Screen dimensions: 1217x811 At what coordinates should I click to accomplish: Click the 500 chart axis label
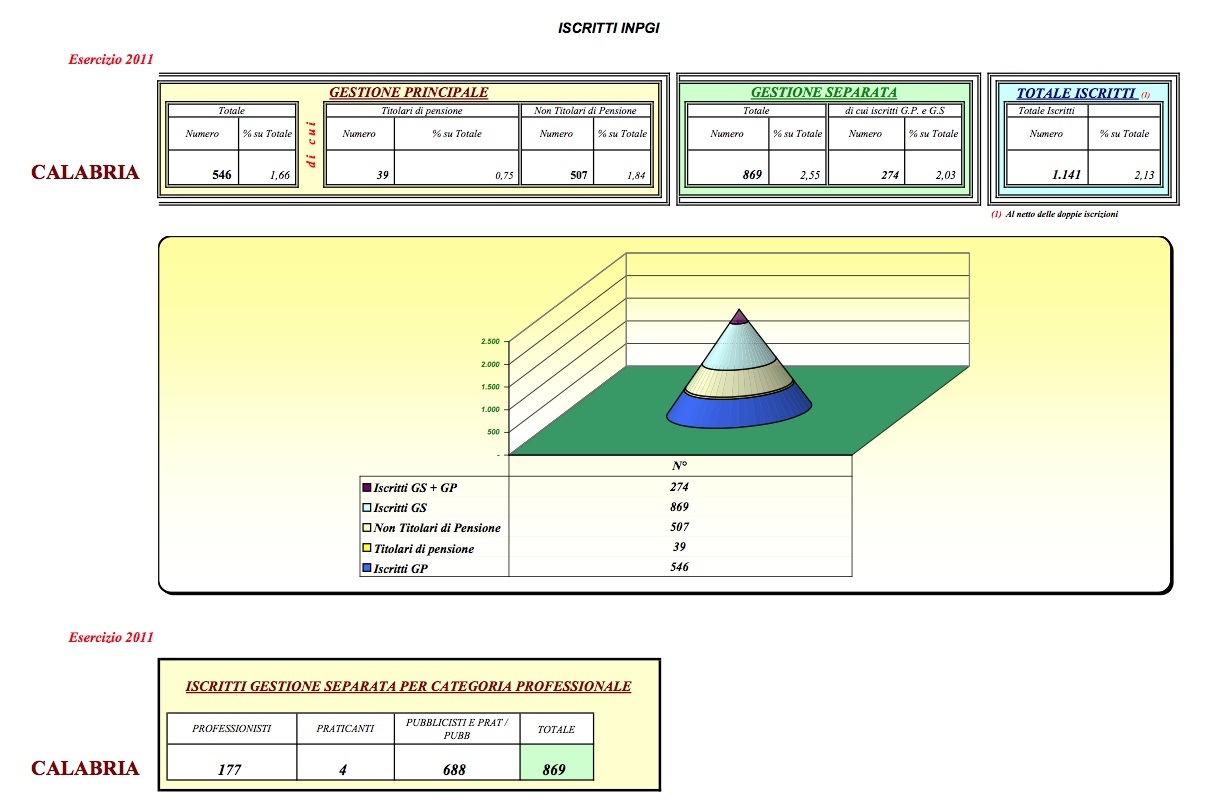[492, 432]
